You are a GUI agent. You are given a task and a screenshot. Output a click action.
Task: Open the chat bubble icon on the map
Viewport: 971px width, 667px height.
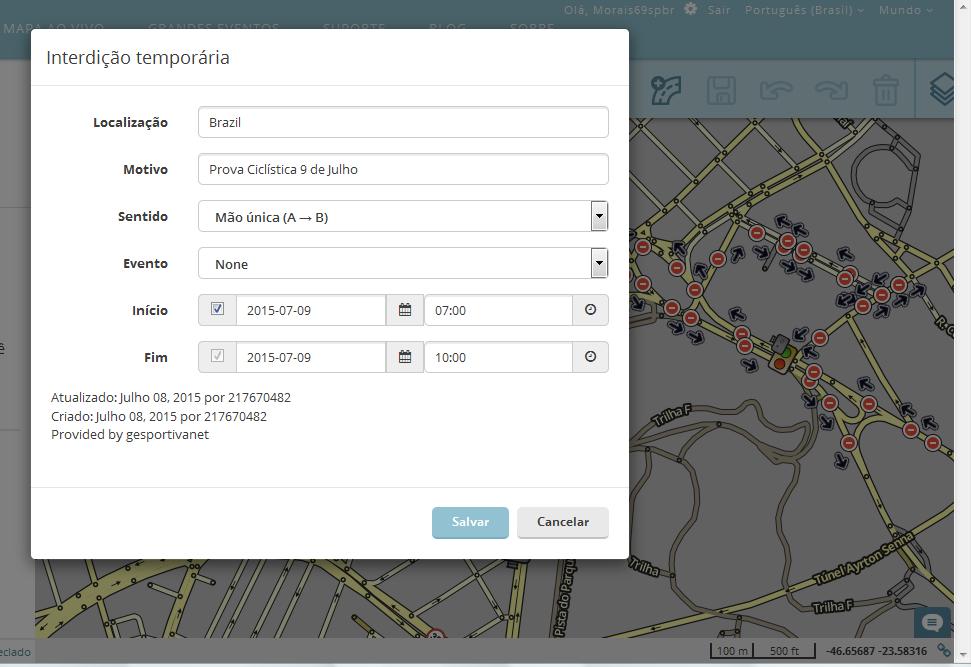(x=931, y=621)
